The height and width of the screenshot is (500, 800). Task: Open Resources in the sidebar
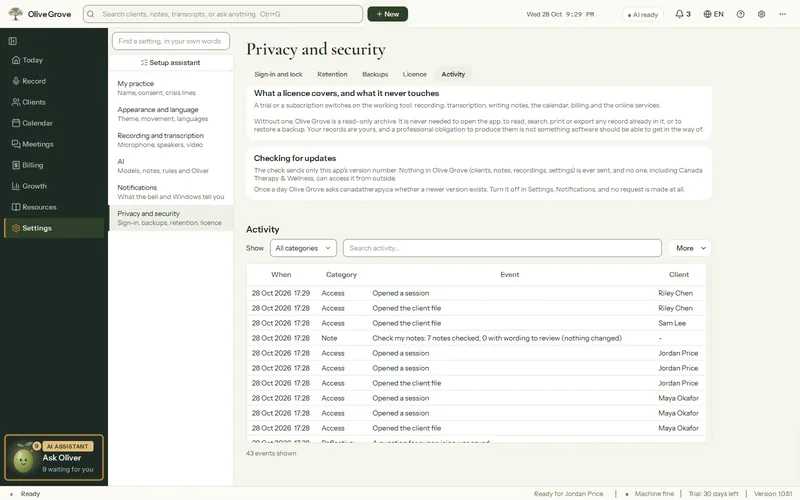54,207
